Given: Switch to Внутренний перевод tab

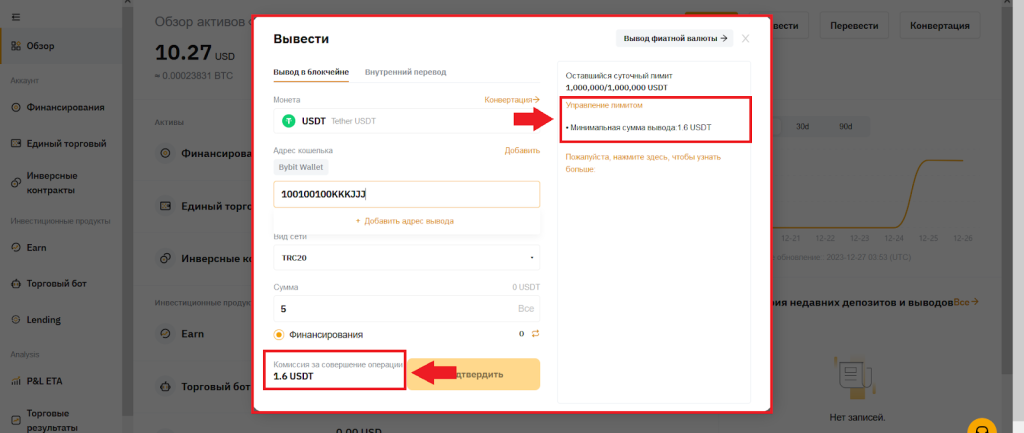Looking at the screenshot, I should click(406, 72).
